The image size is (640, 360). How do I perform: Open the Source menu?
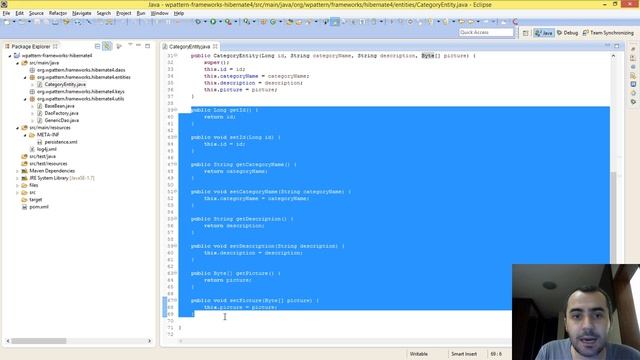click(x=36, y=13)
